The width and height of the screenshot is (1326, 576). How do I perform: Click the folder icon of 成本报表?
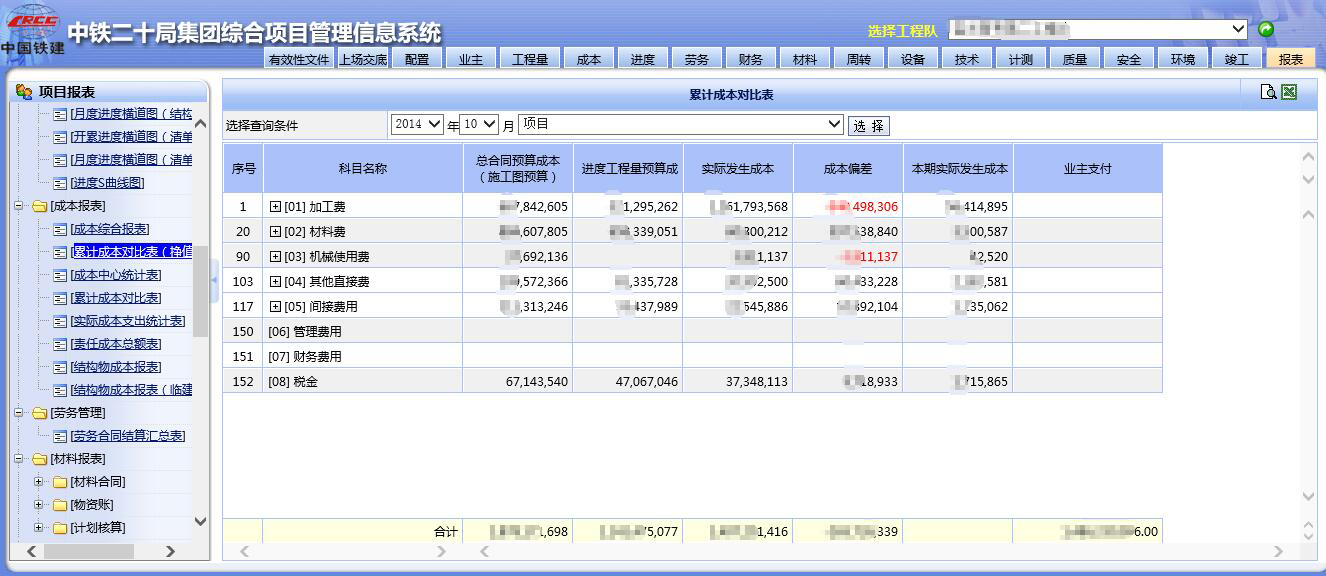coord(40,206)
